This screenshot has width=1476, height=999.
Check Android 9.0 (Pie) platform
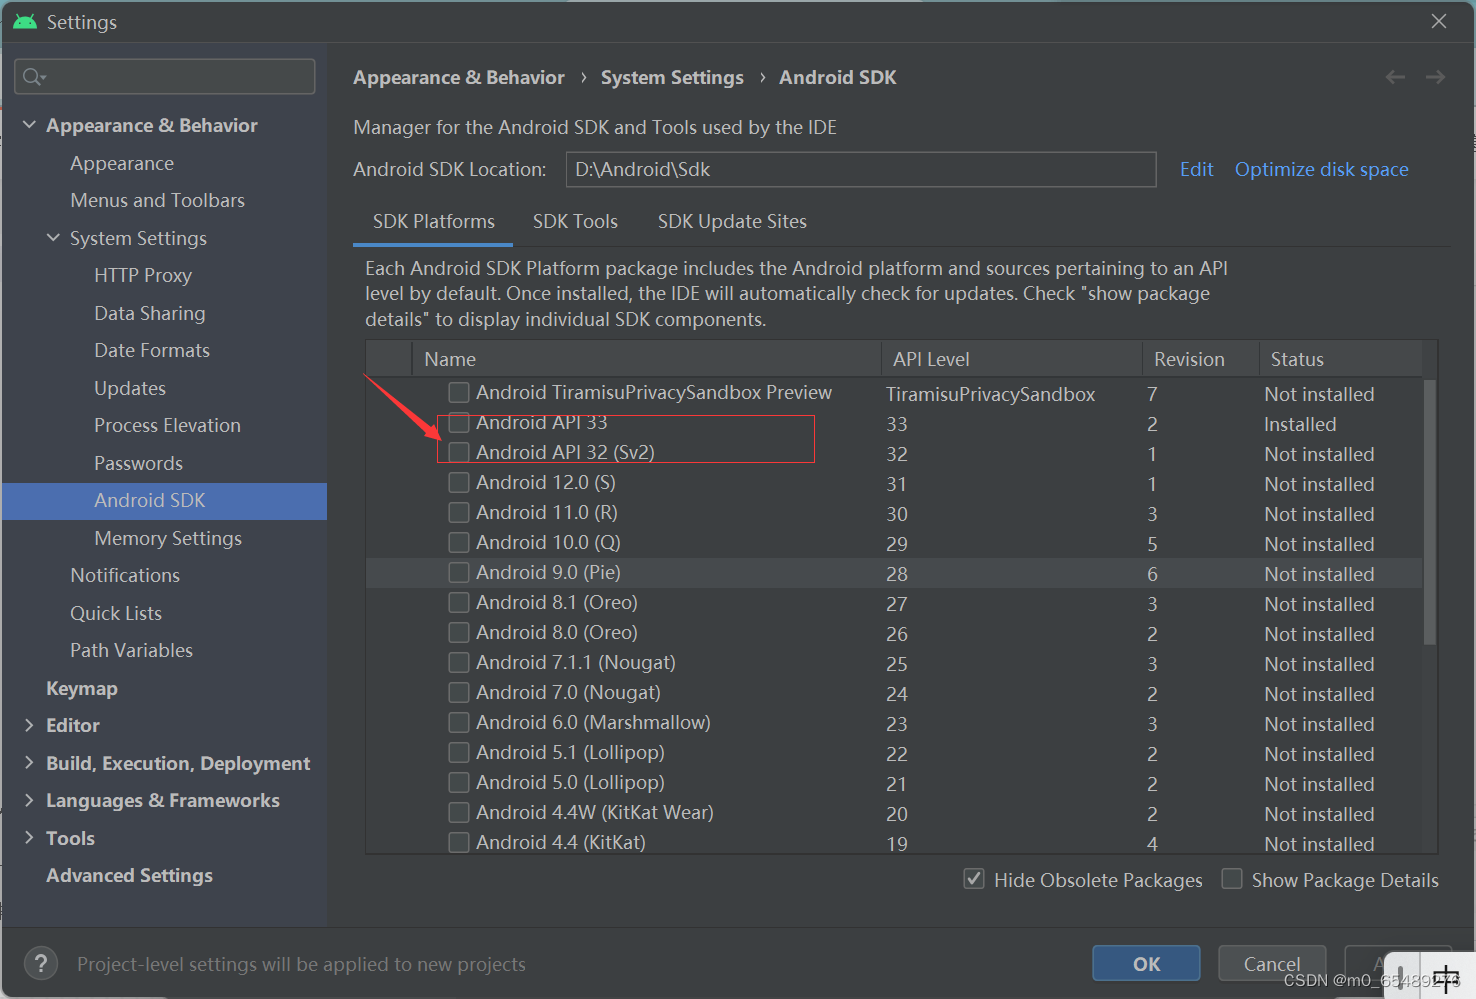[x=459, y=572]
